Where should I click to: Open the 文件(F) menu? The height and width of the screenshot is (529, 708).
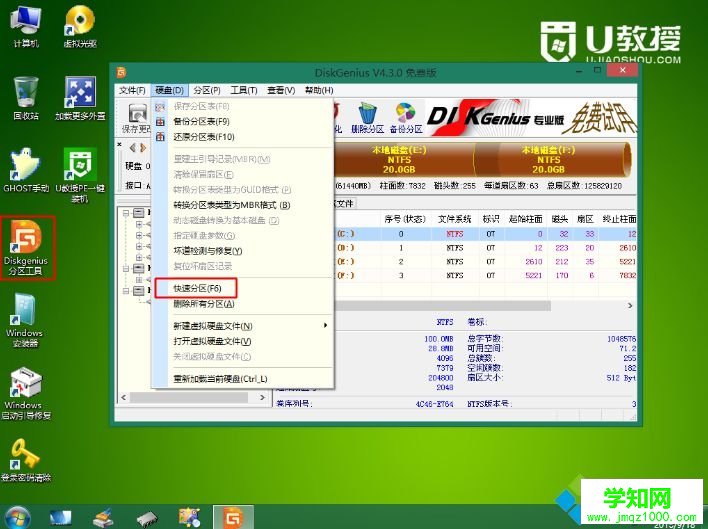pyautogui.click(x=132, y=91)
